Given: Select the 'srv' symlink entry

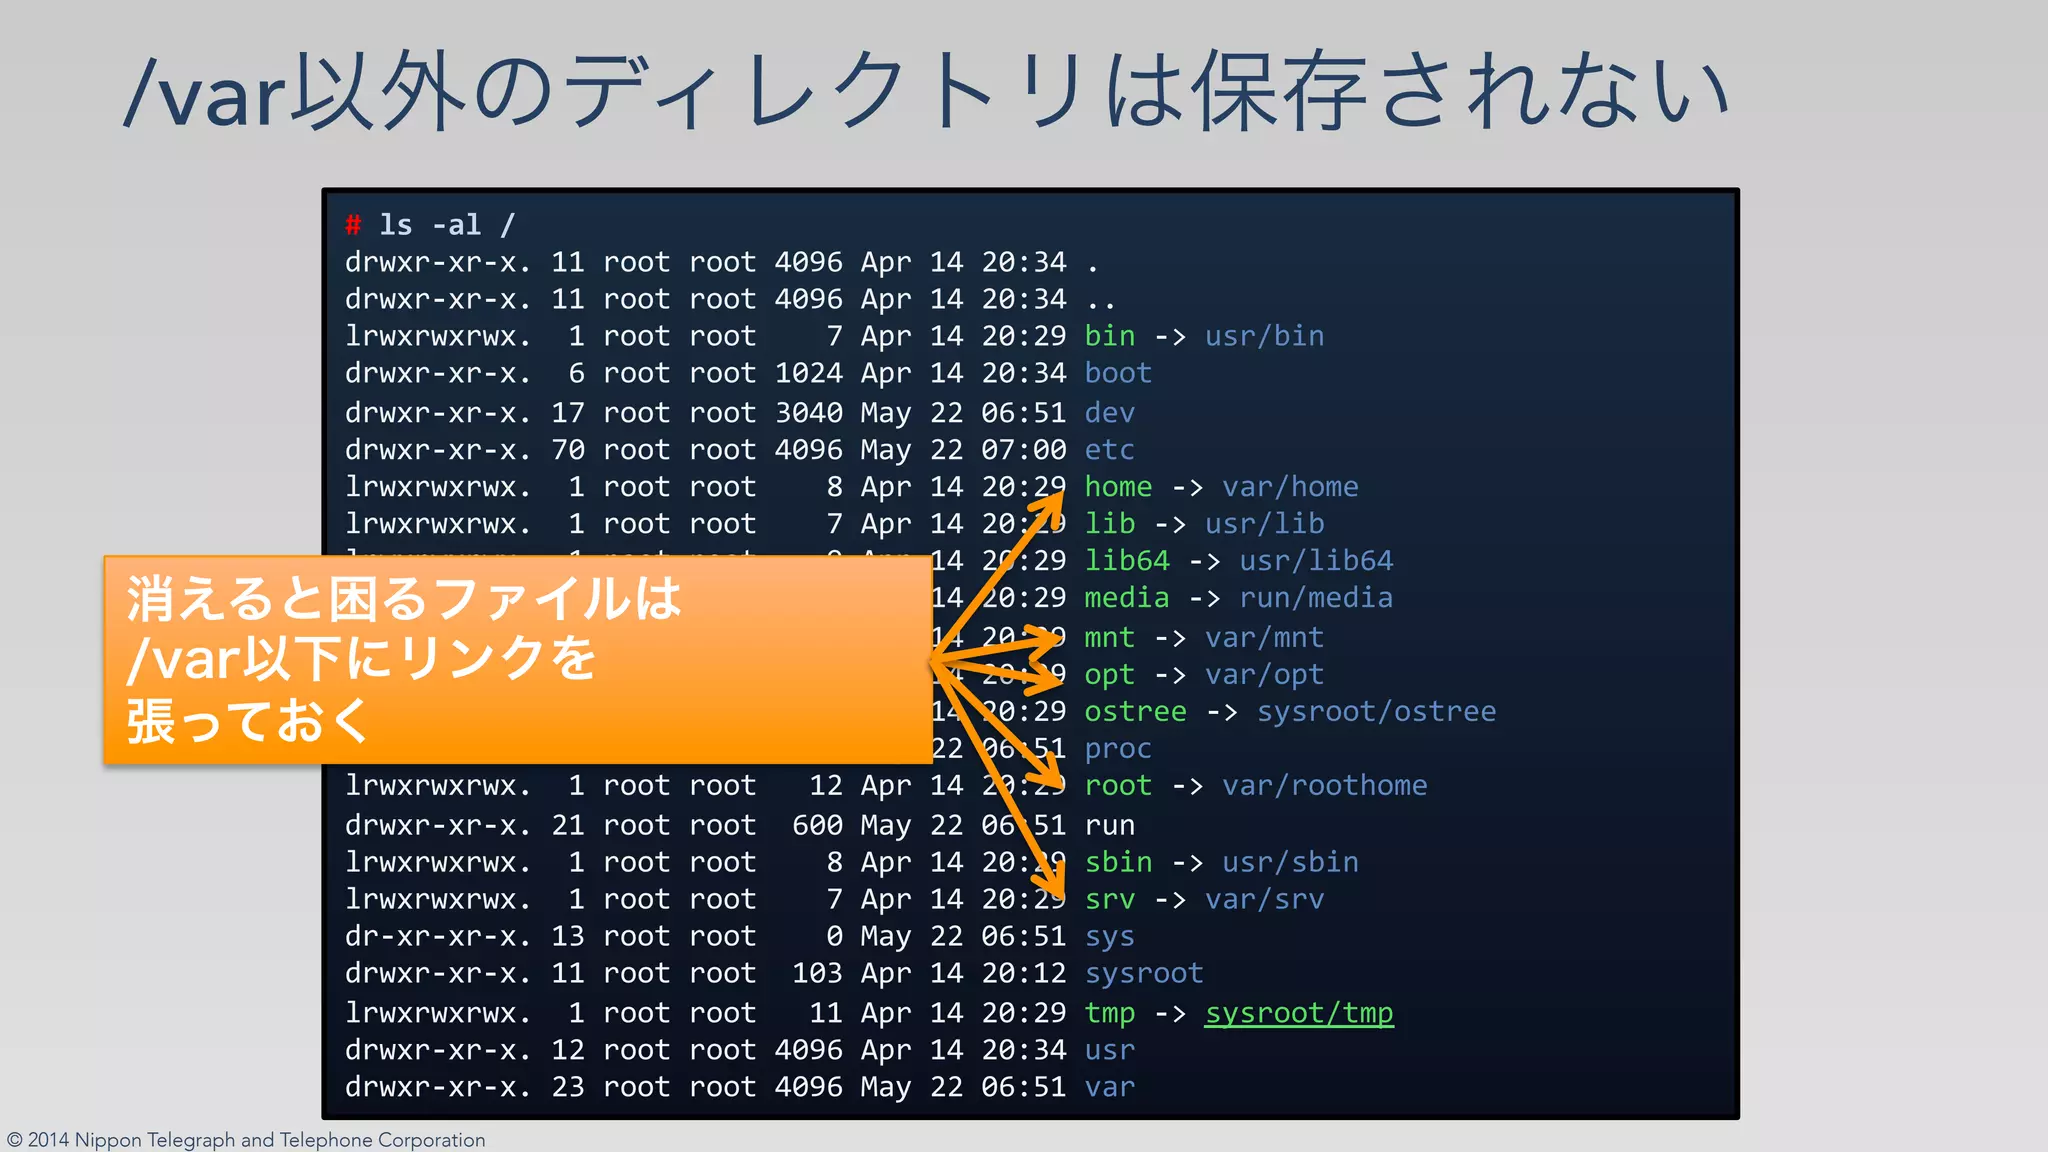Looking at the screenshot, I should tap(1109, 900).
